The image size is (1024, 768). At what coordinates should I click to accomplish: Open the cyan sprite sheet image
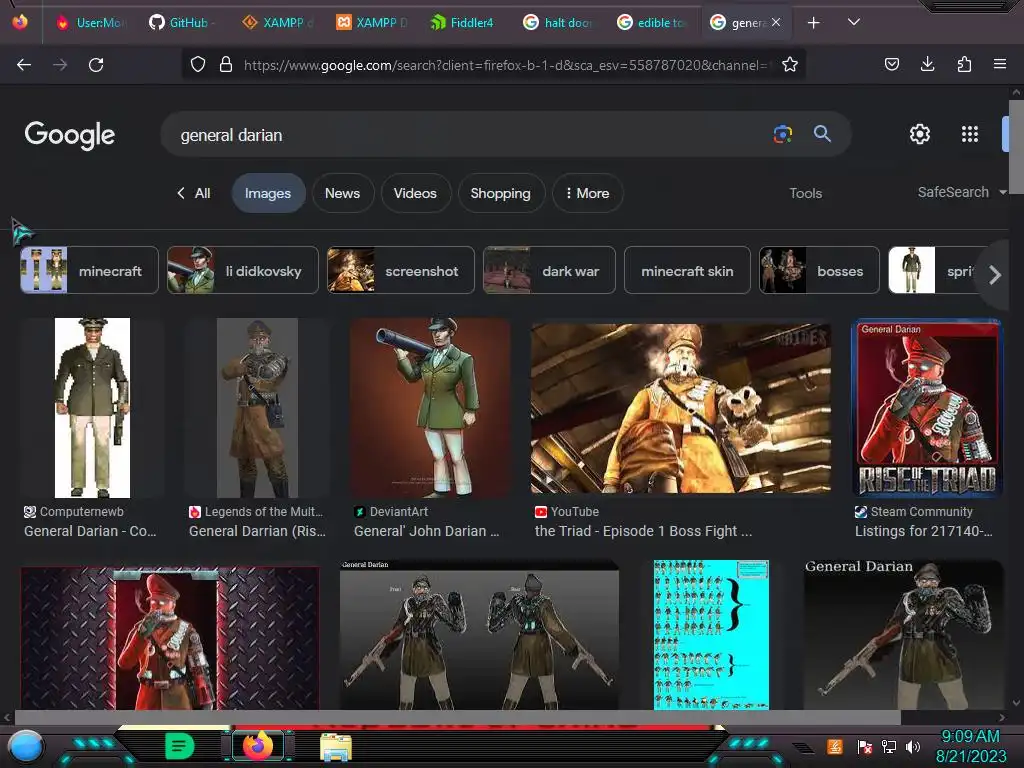click(x=711, y=634)
